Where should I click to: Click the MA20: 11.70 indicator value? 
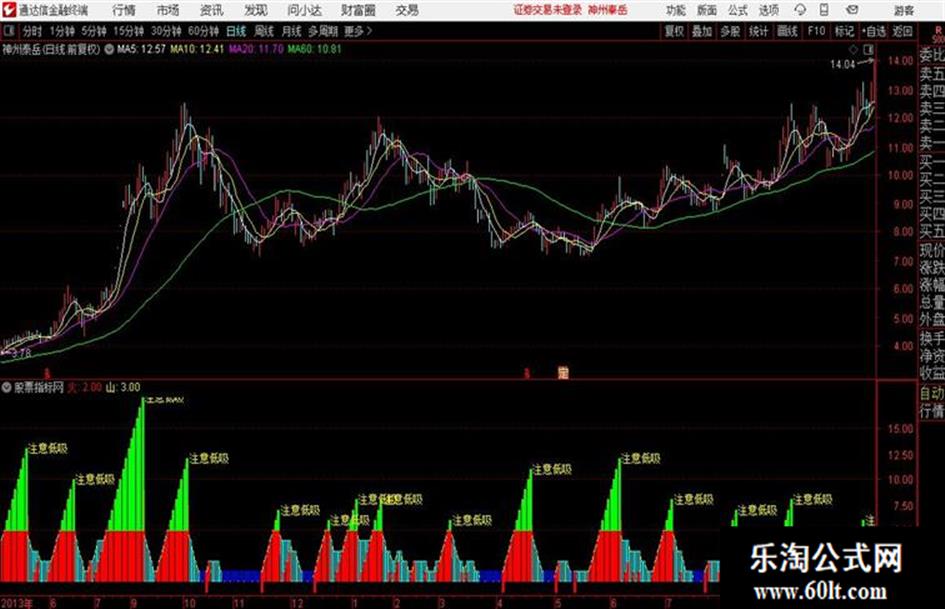pos(256,49)
